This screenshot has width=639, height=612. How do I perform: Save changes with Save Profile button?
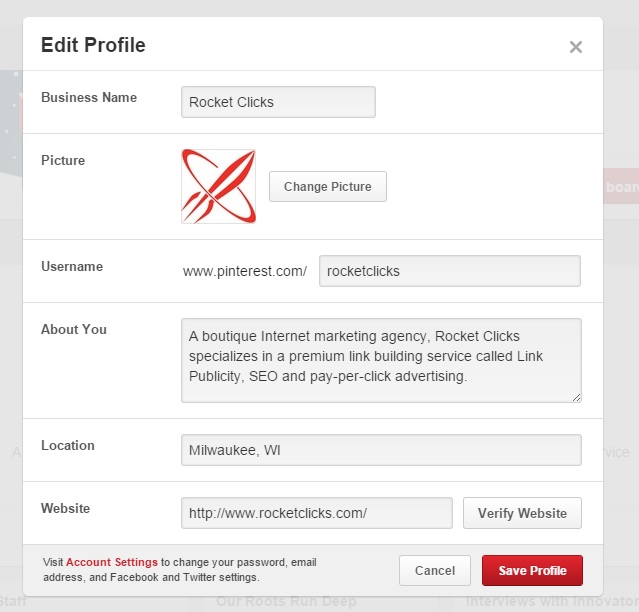pyautogui.click(x=532, y=570)
